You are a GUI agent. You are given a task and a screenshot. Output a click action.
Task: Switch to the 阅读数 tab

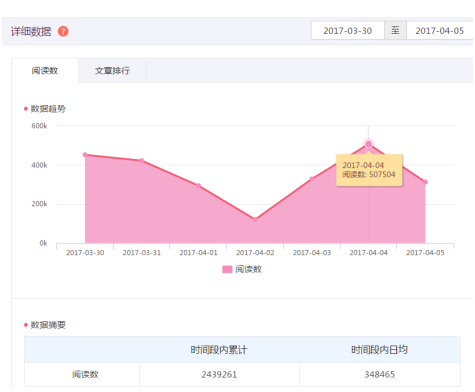point(45,71)
